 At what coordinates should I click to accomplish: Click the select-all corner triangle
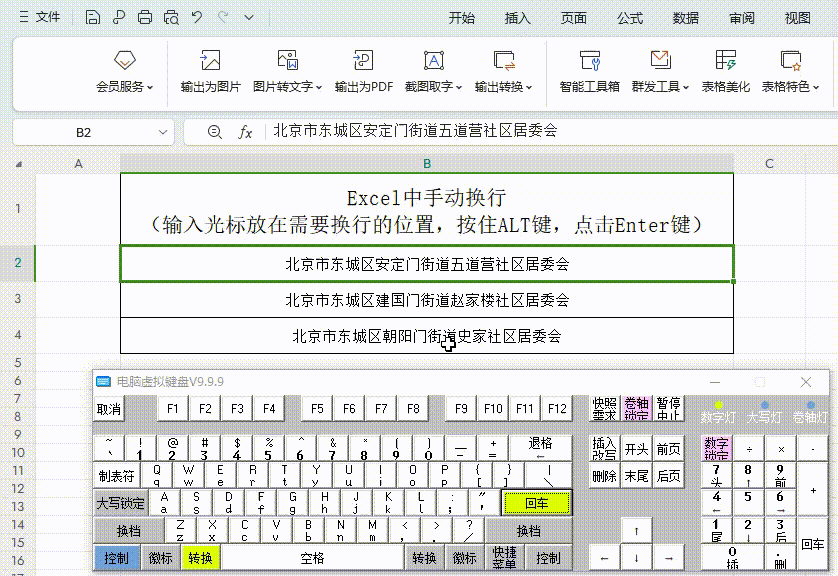pyautogui.click(x=19, y=164)
